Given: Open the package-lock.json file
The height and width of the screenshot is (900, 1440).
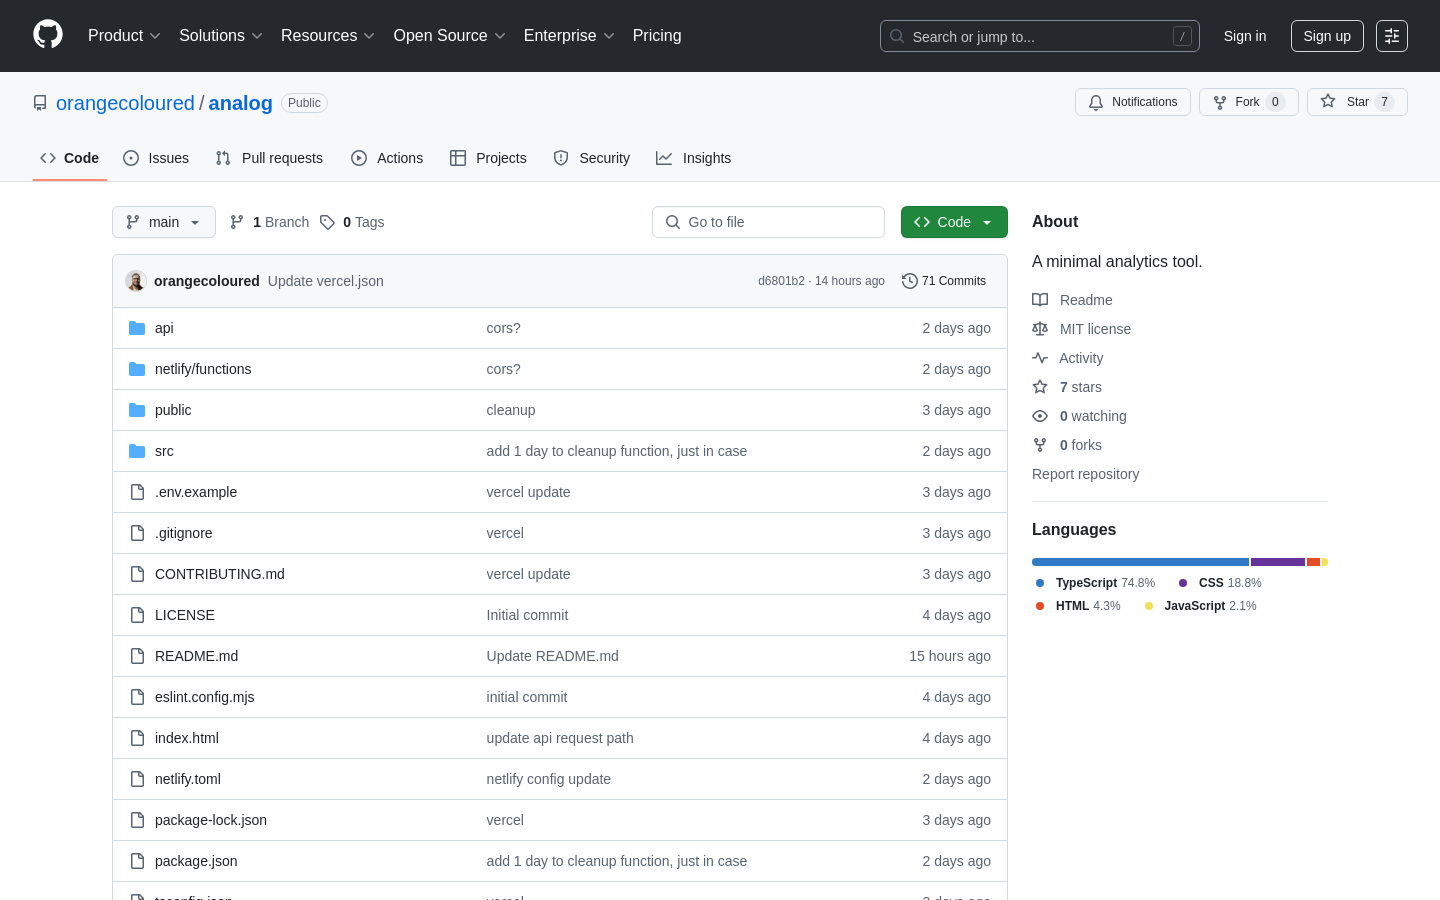Looking at the screenshot, I should [x=211, y=820].
